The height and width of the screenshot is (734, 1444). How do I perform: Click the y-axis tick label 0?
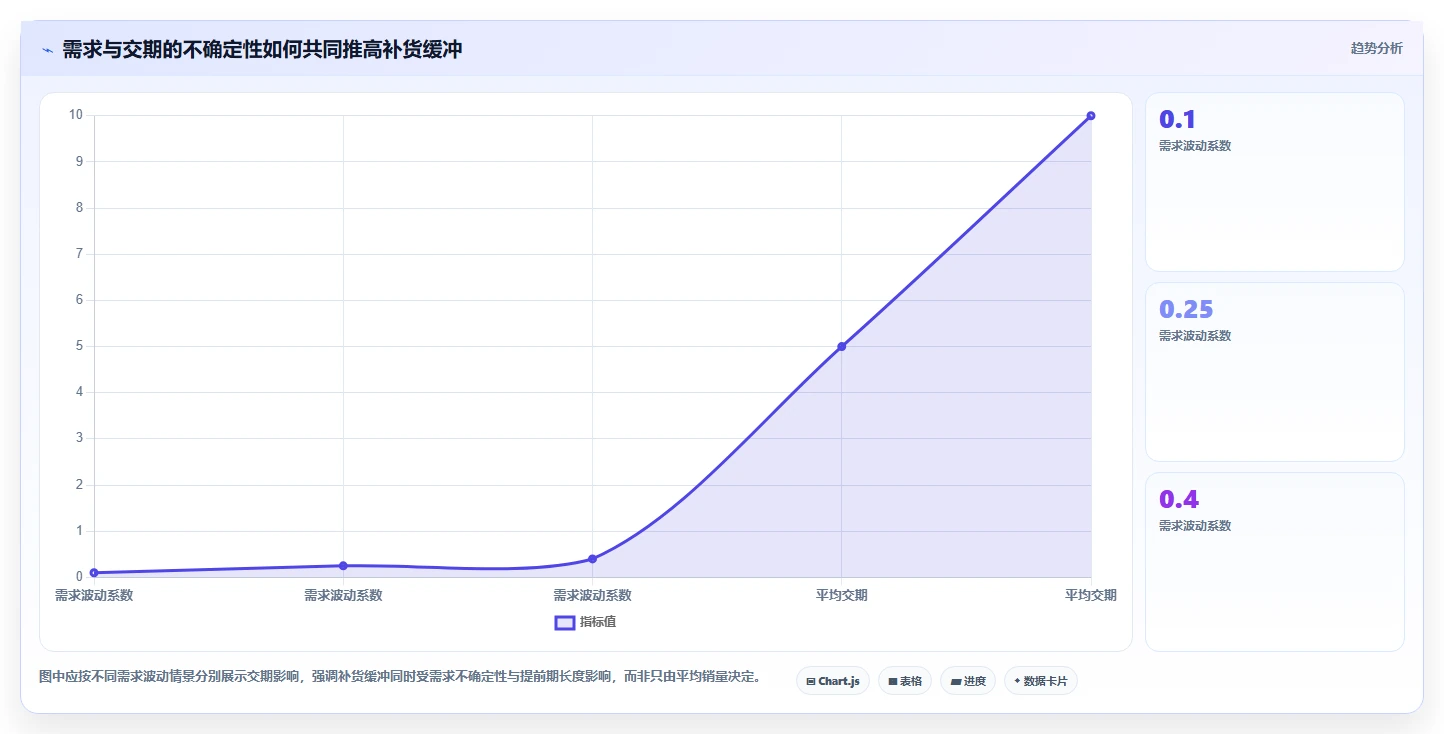79,577
